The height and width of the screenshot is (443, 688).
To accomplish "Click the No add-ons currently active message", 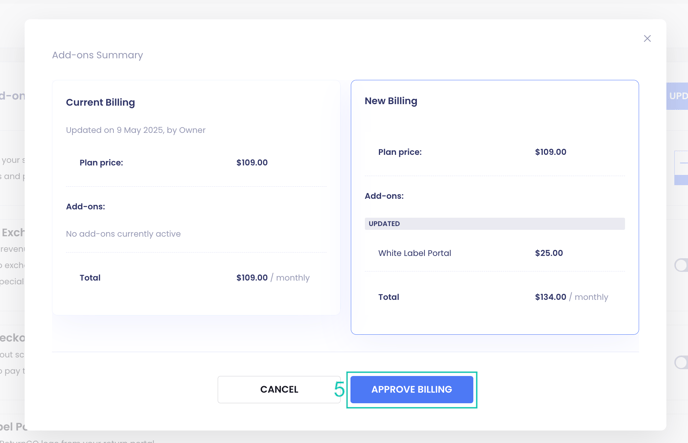I will (x=123, y=234).
